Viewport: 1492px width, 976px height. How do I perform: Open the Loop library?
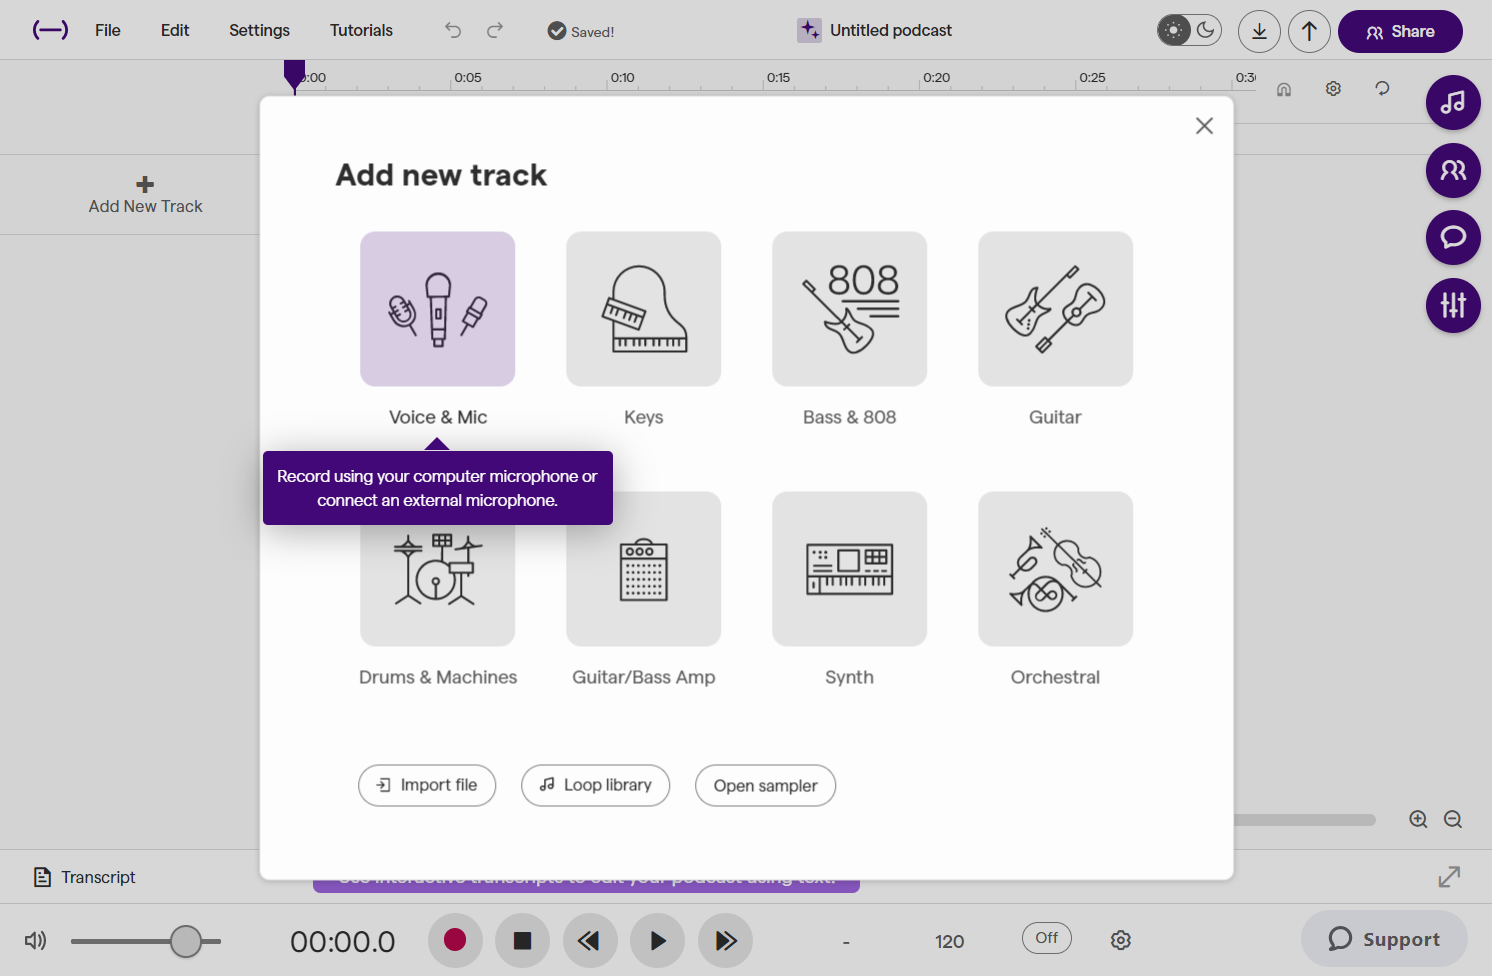(x=595, y=785)
